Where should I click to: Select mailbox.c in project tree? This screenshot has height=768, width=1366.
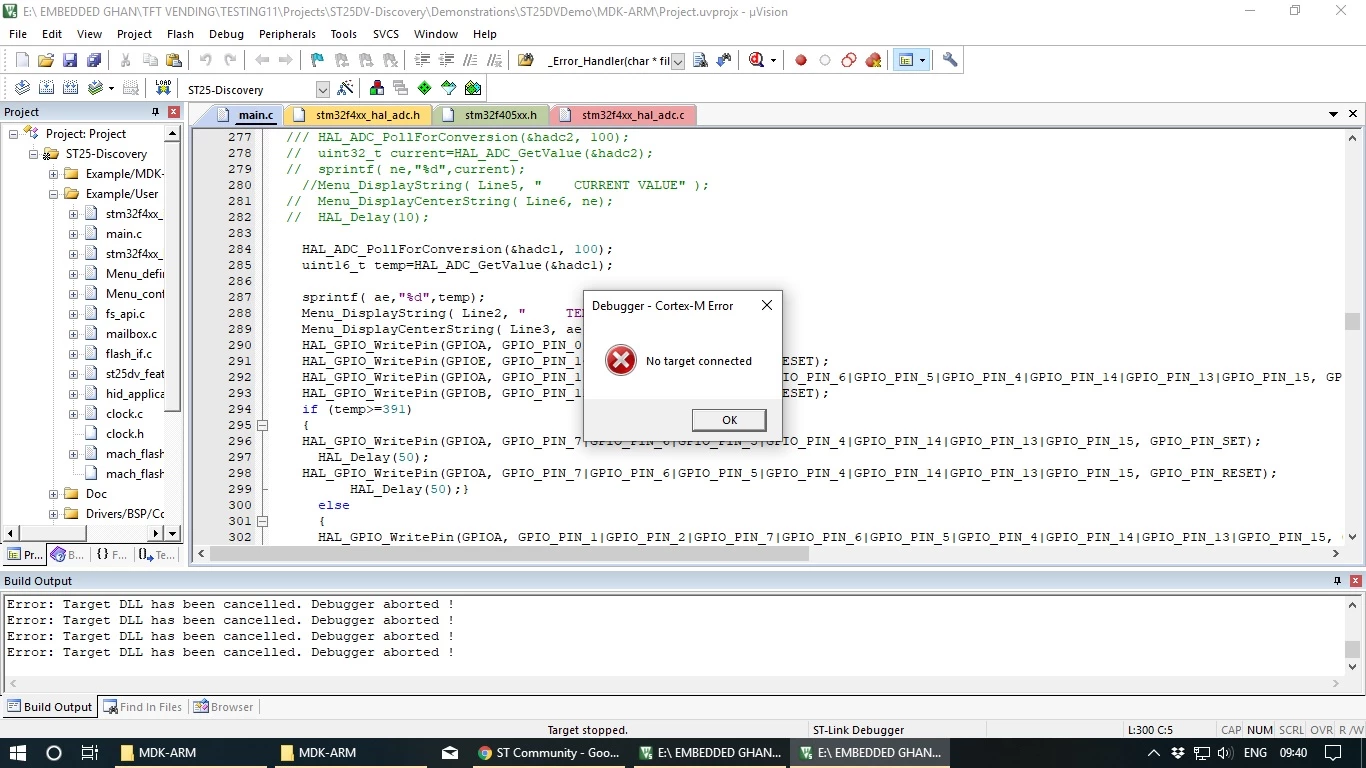tap(131, 334)
